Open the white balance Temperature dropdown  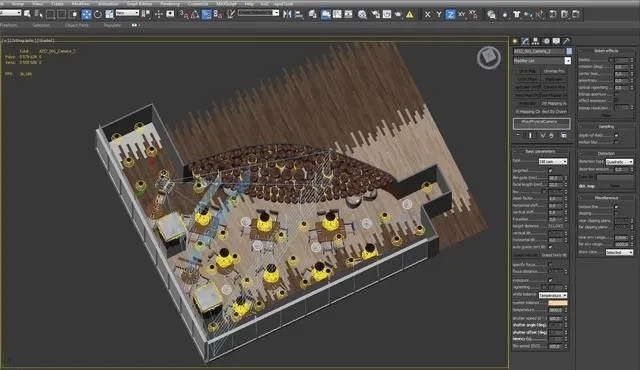553,295
